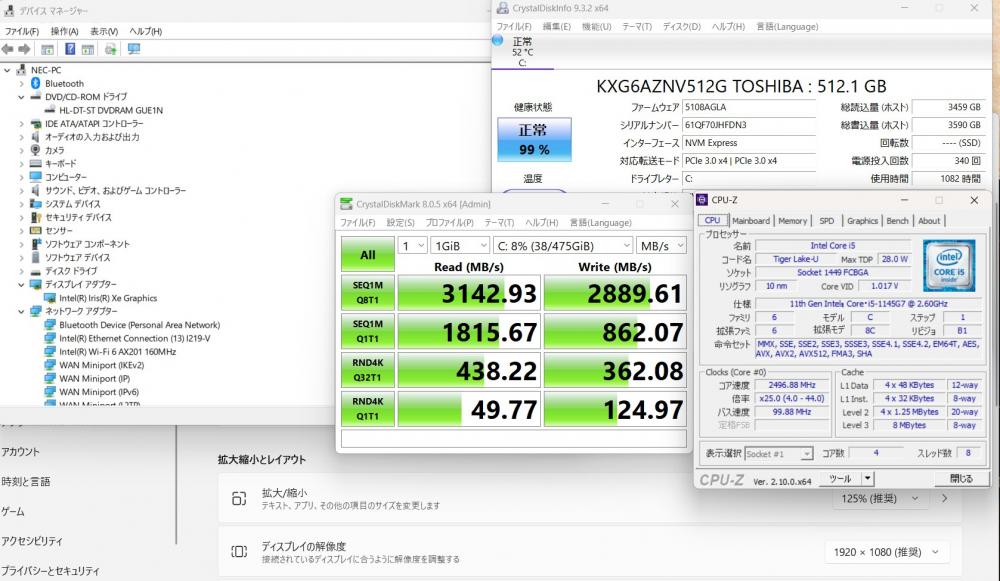Open the 表示(V) menu in Device Manager
The height and width of the screenshot is (581, 1000).
click(104, 31)
